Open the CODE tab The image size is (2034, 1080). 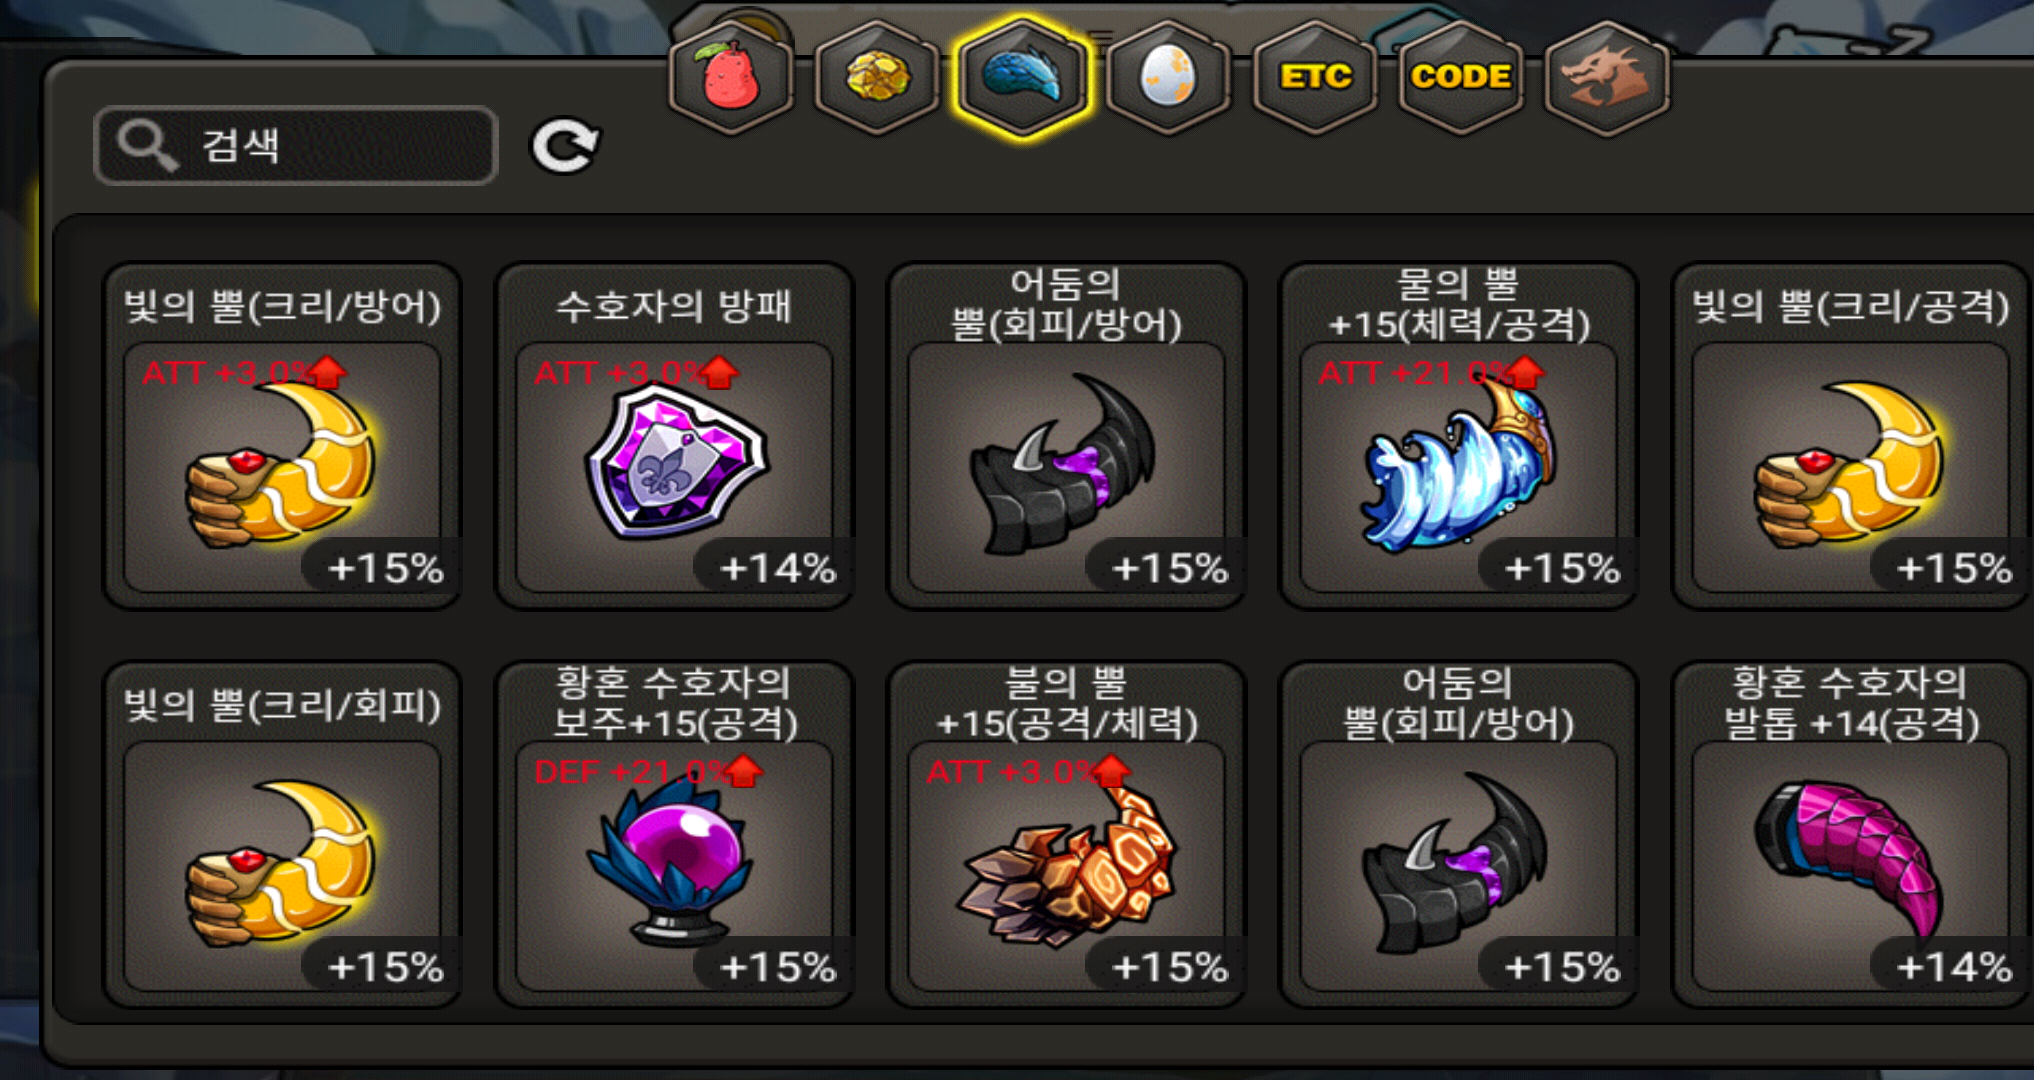[1460, 77]
